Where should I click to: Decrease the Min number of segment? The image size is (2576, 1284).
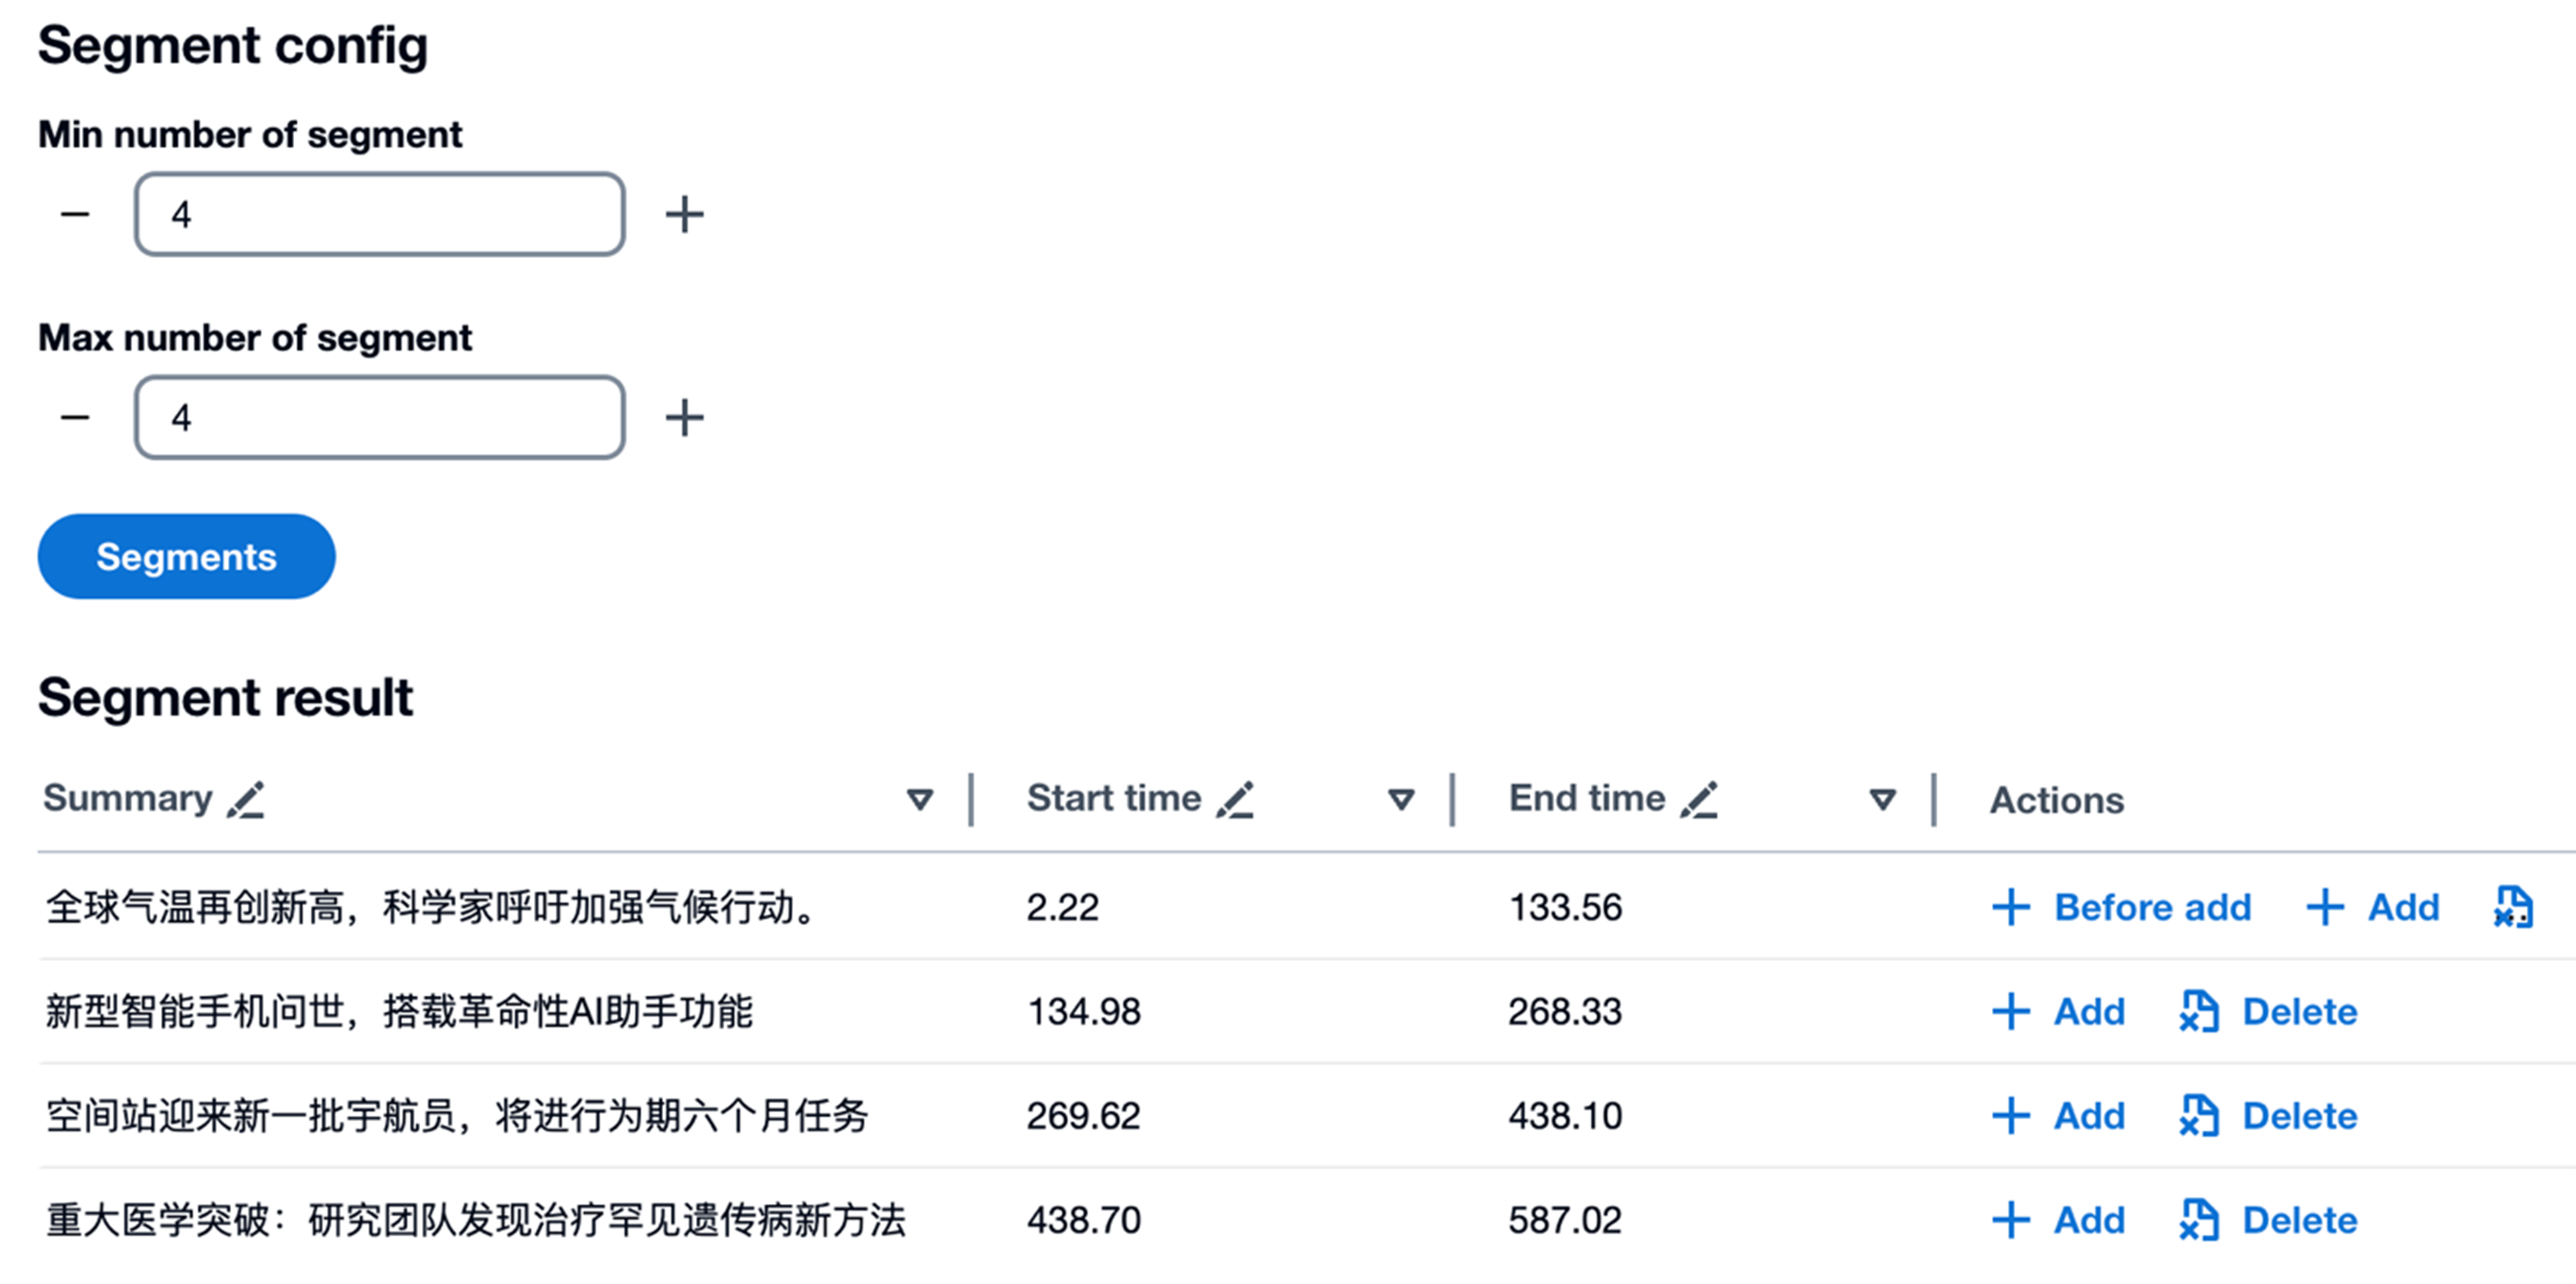75,214
